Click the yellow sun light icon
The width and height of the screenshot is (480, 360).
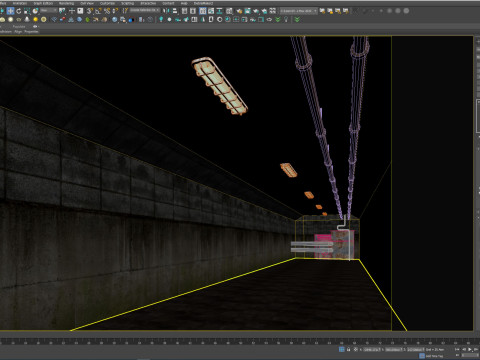click(35, 19)
